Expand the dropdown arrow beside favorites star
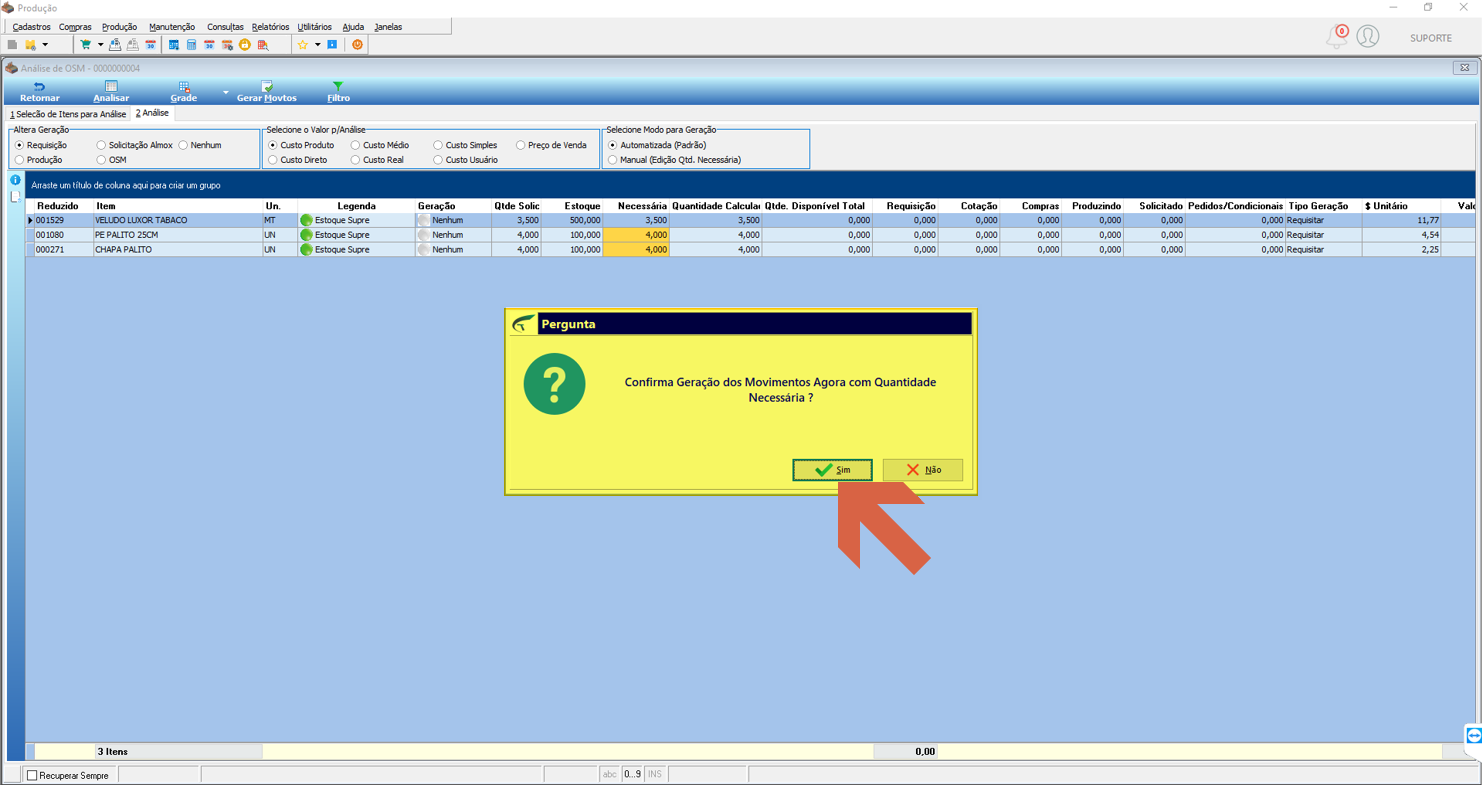The height and width of the screenshot is (786, 1482). pyautogui.click(x=317, y=45)
